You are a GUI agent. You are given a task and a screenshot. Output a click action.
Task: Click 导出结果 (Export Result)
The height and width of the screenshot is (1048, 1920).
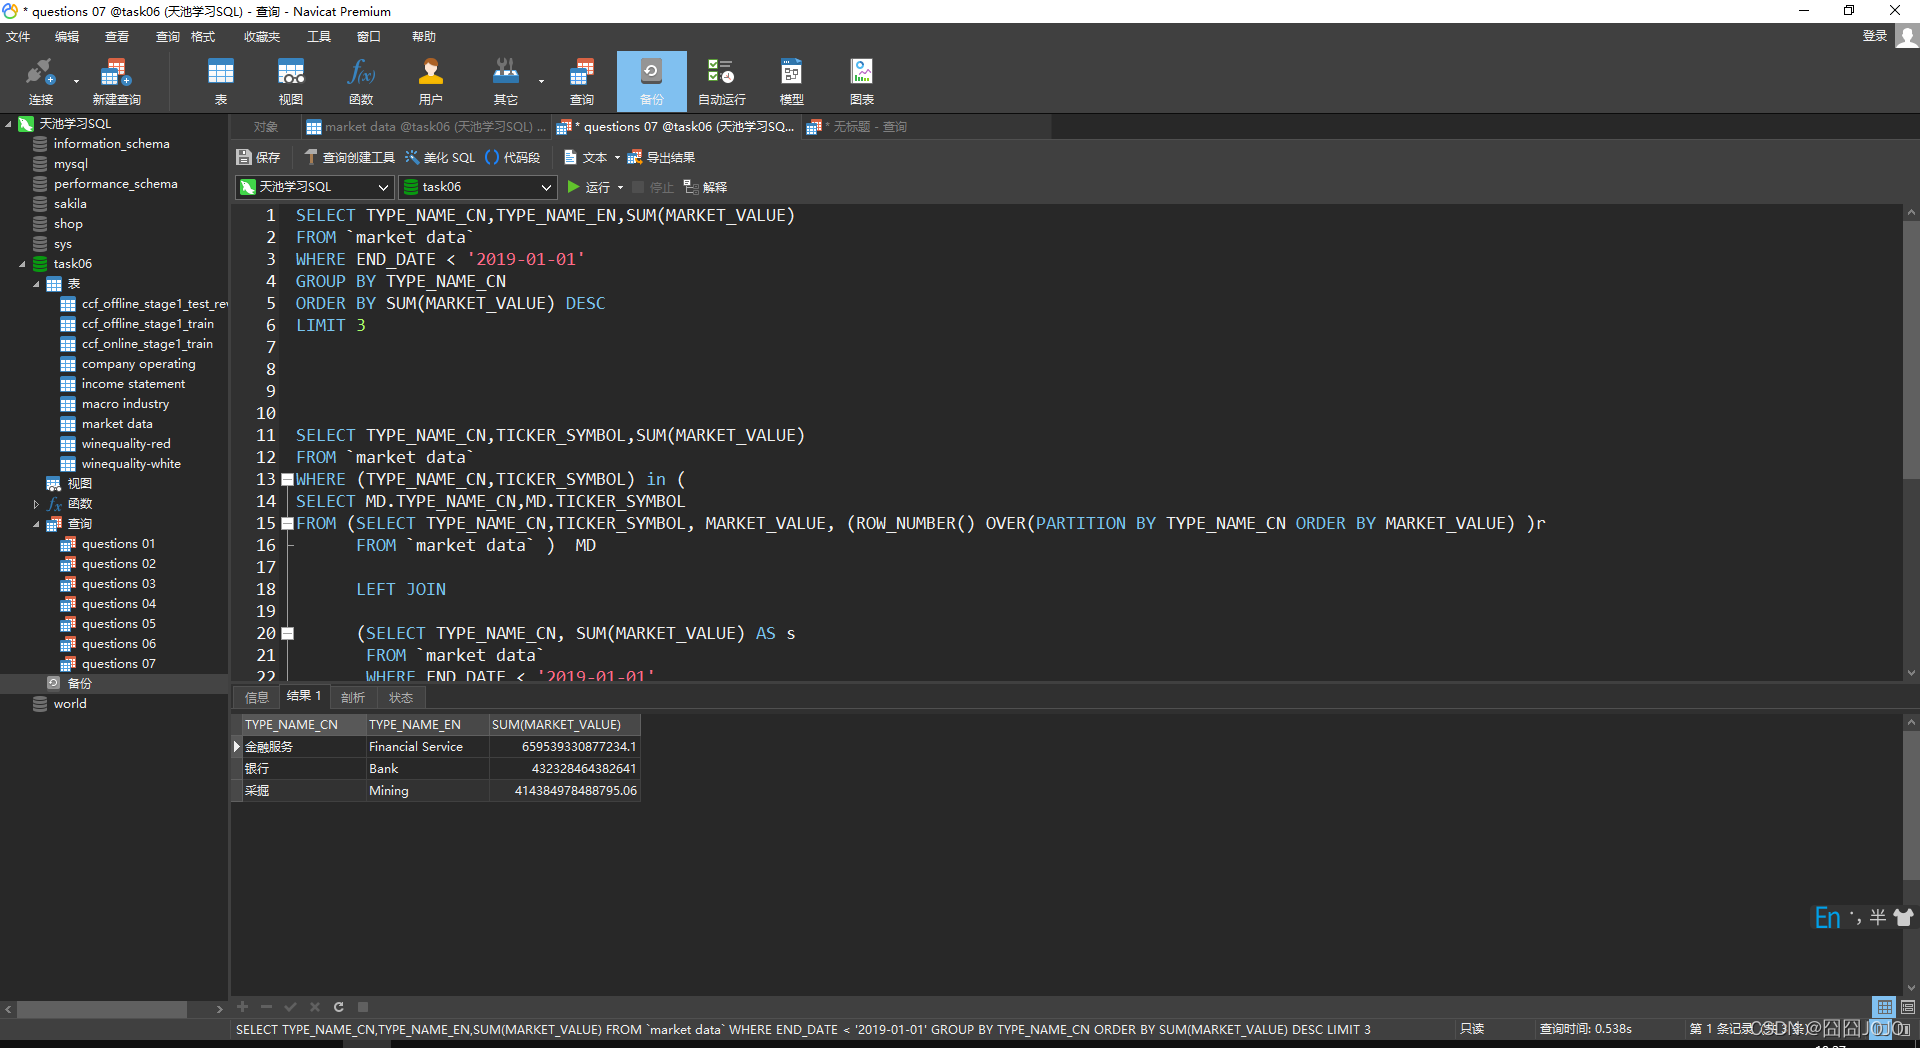661,157
